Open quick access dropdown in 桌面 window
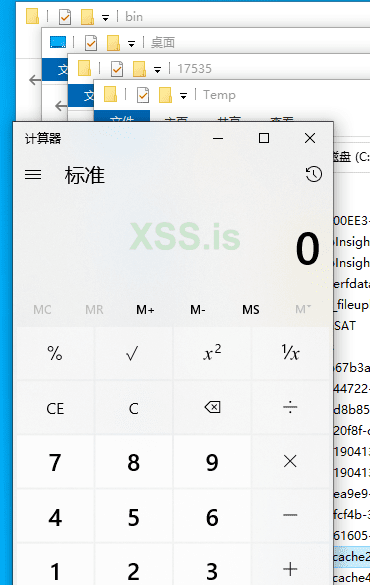 tap(131, 44)
